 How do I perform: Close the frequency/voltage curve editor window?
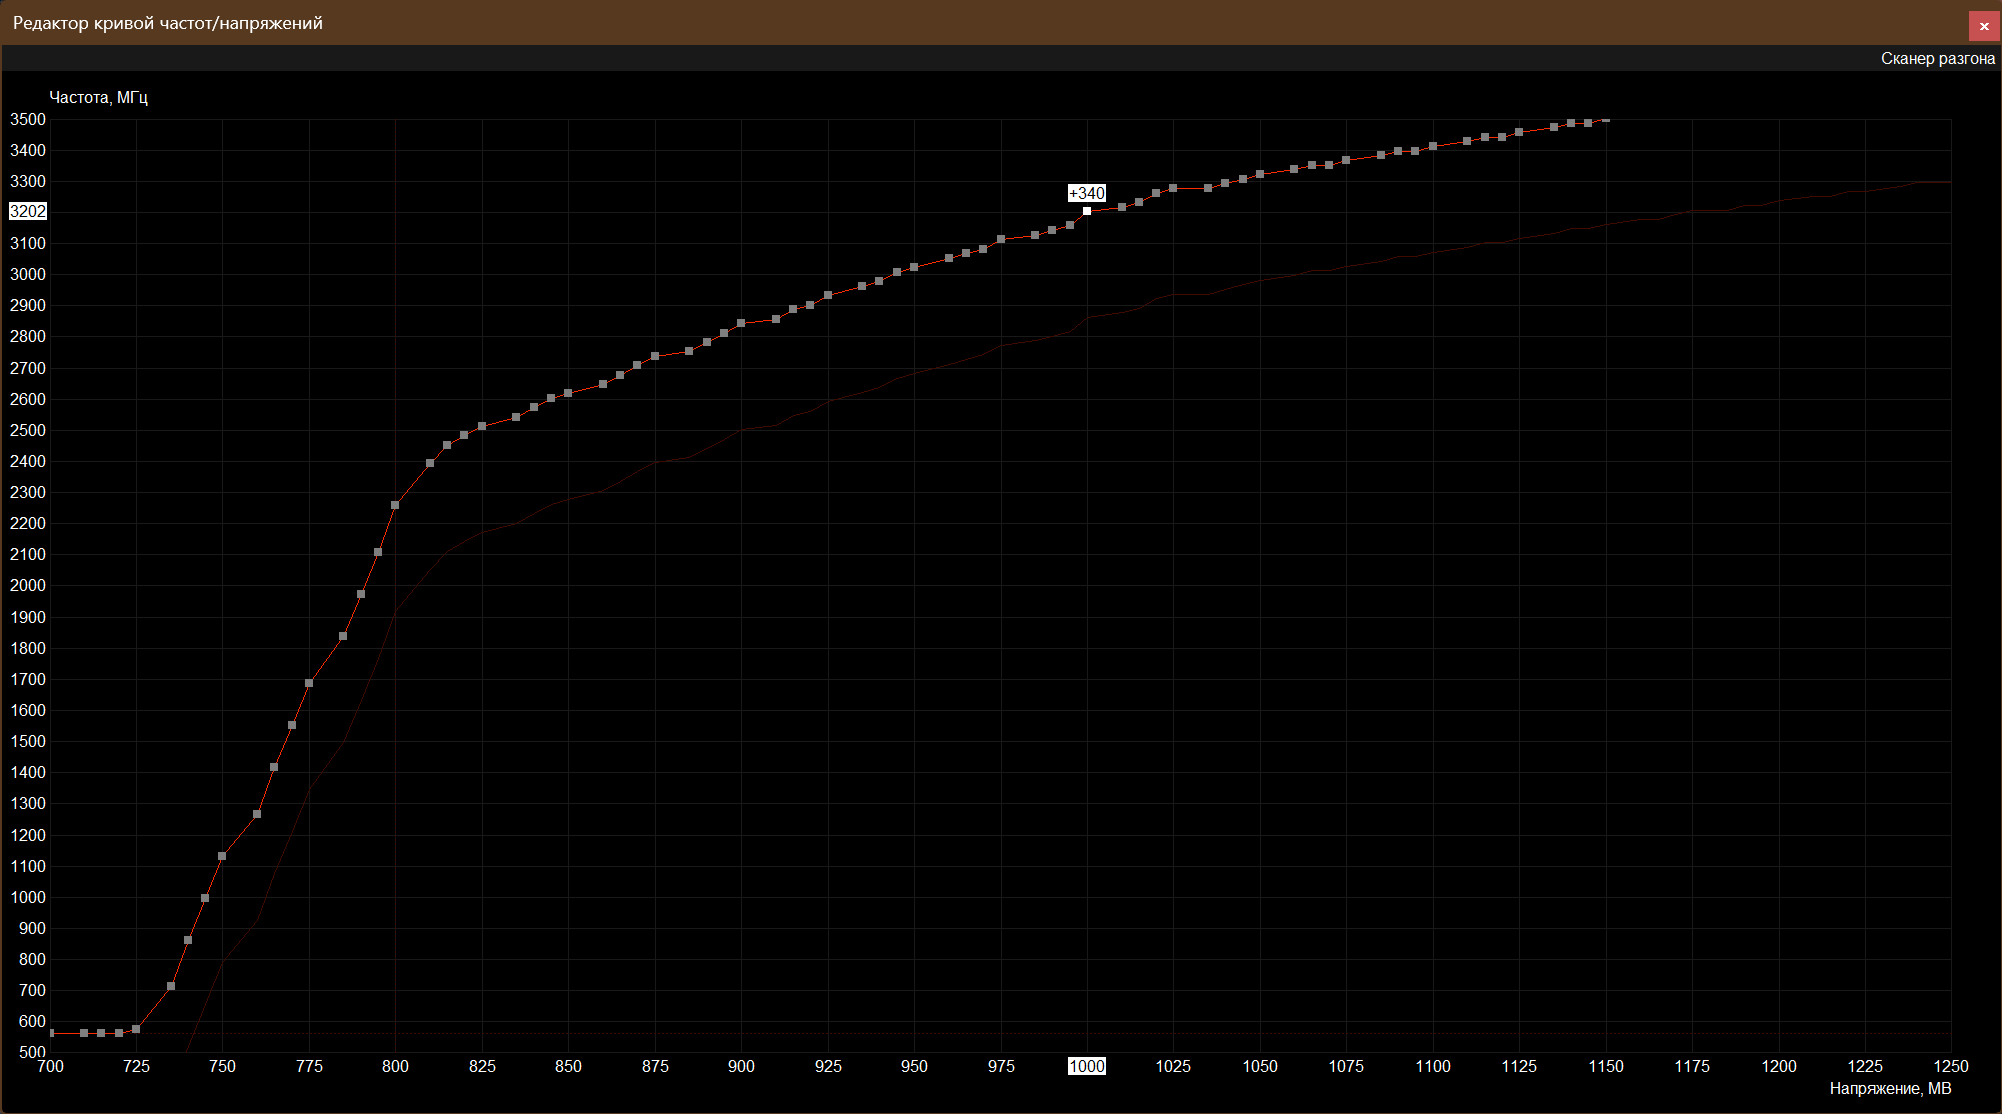[x=1984, y=26]
